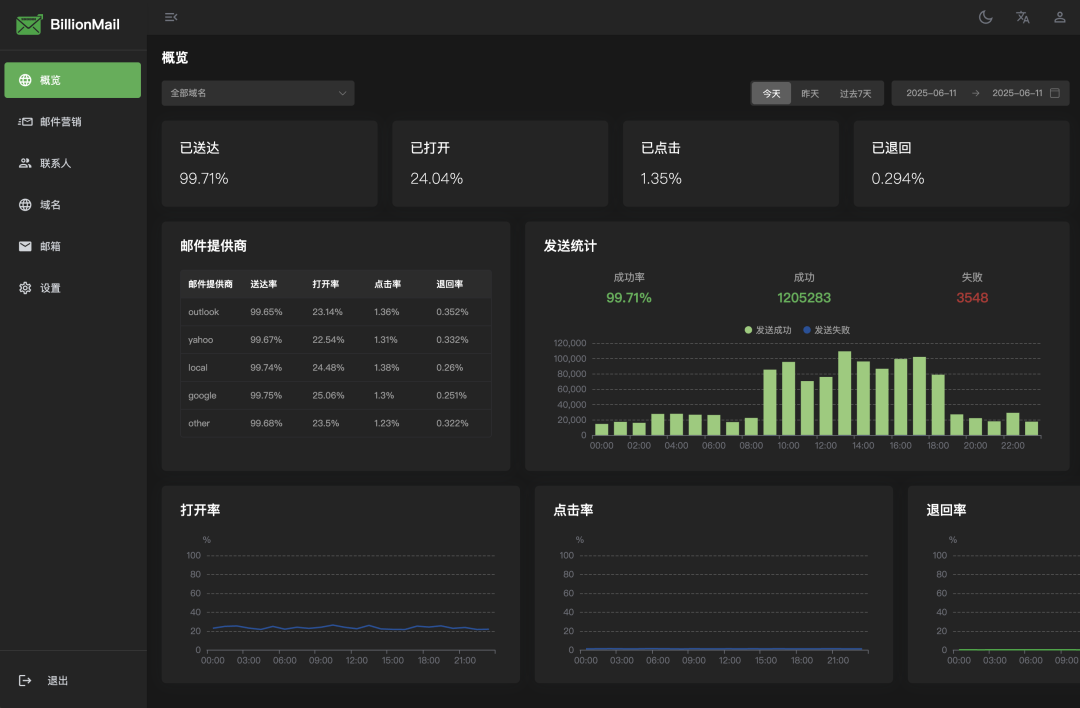Toggle 发送成功 legend green dot
This screenshot has width=1080, height=708.
[748, 330]
